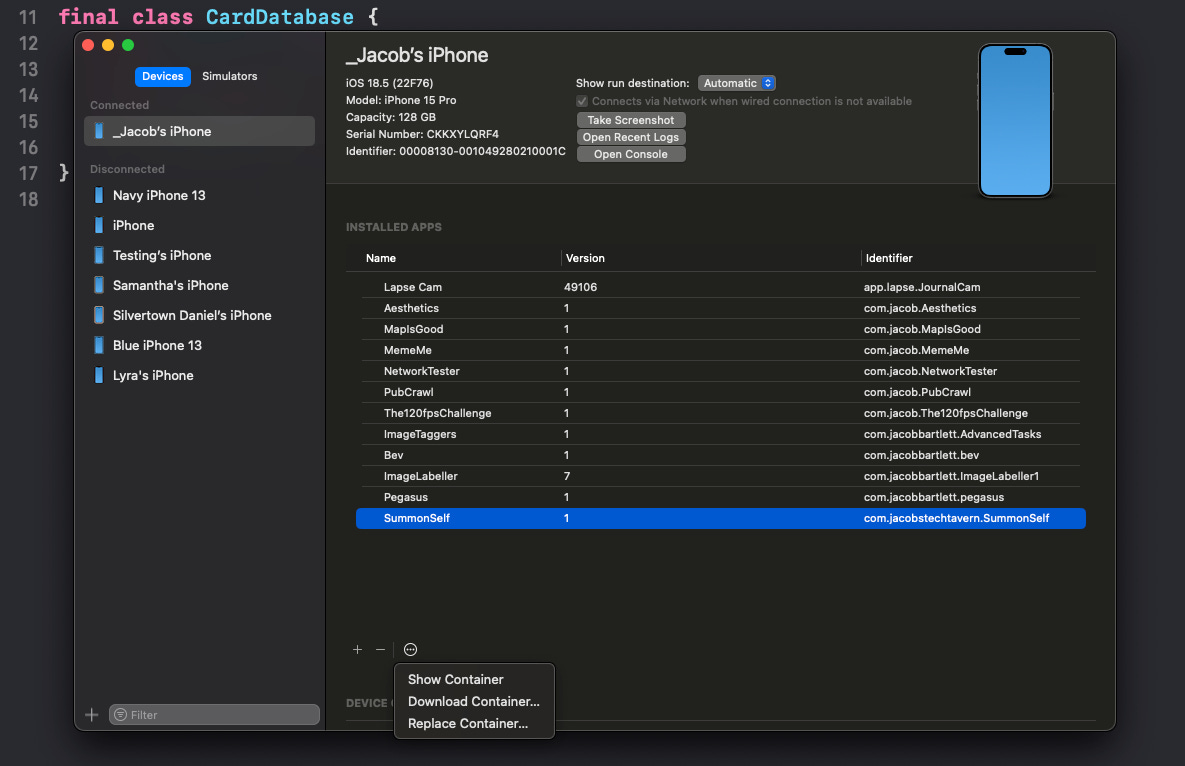The height and width of the screenshot is (766, 1185).
Task: Select Silvertown Daniel's iPhone device
Action: coord(200,315)
